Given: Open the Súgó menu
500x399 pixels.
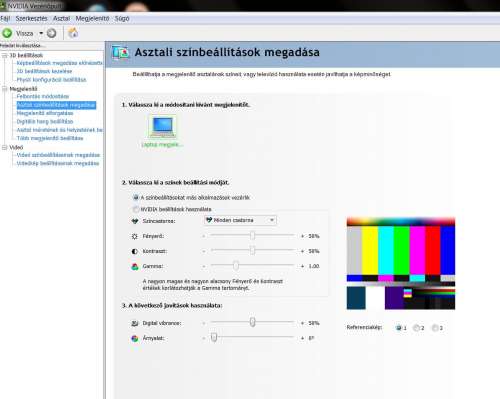Looking at the screenshot, I should 122,19.
